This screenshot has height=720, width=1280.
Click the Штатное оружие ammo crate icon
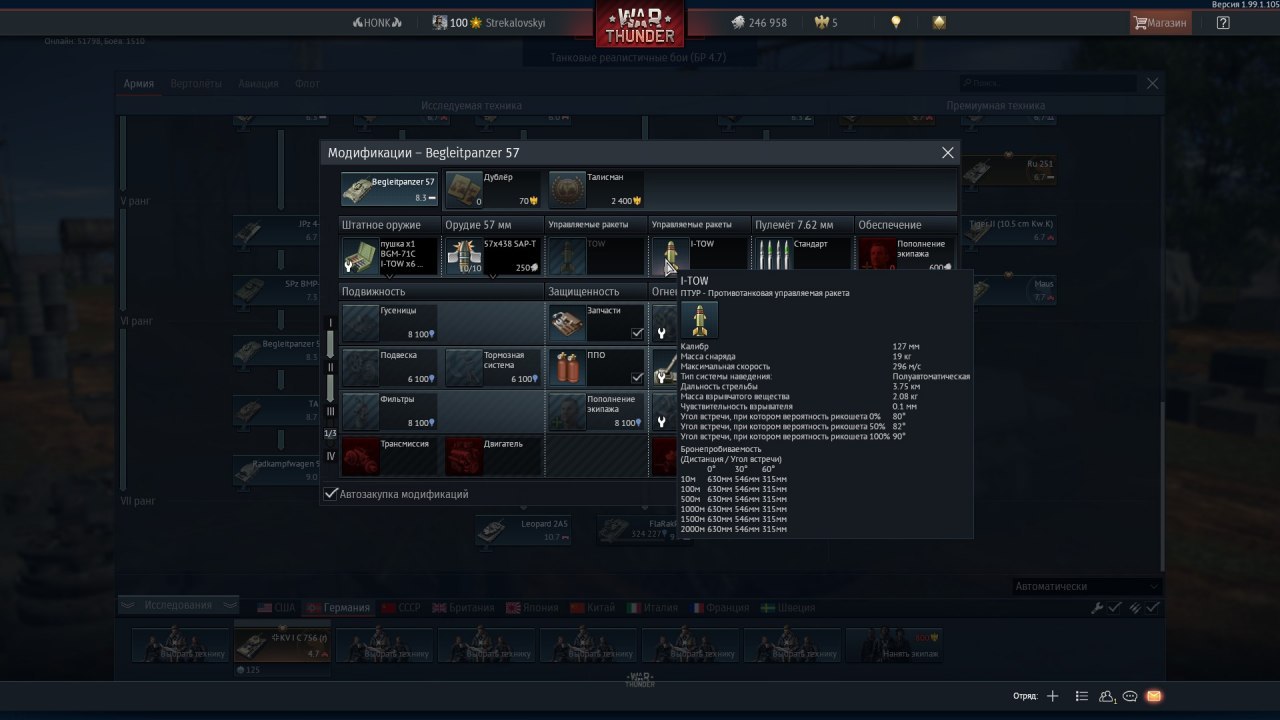359,256
